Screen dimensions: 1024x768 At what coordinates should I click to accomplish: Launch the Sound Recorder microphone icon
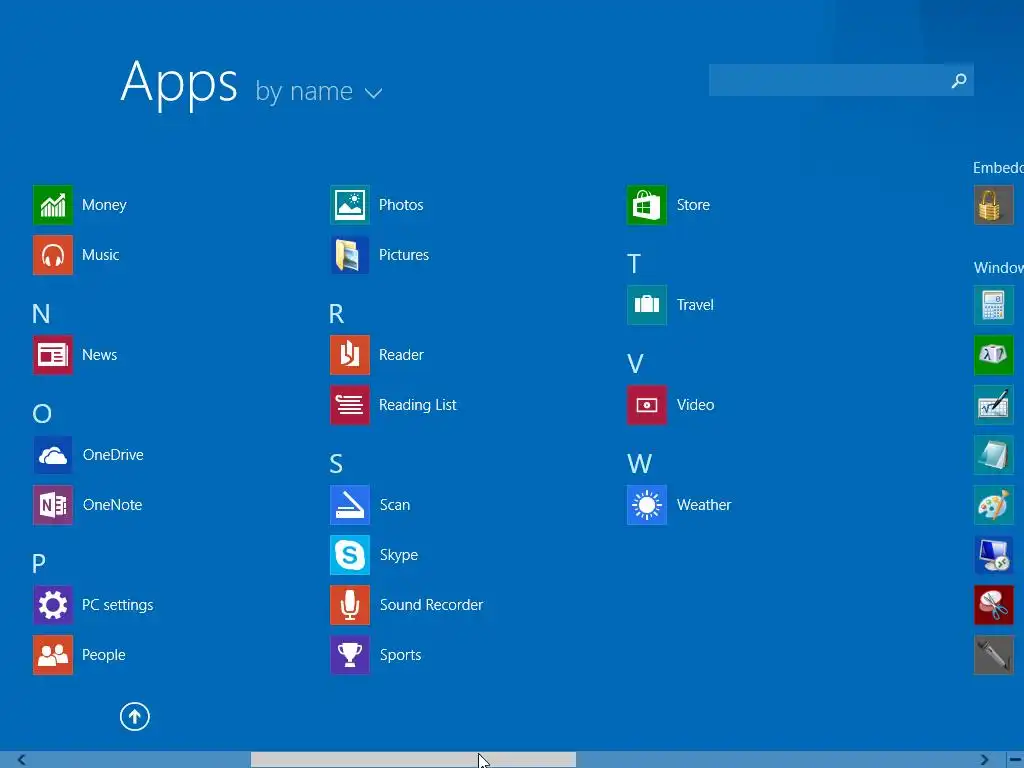point(349,605)
